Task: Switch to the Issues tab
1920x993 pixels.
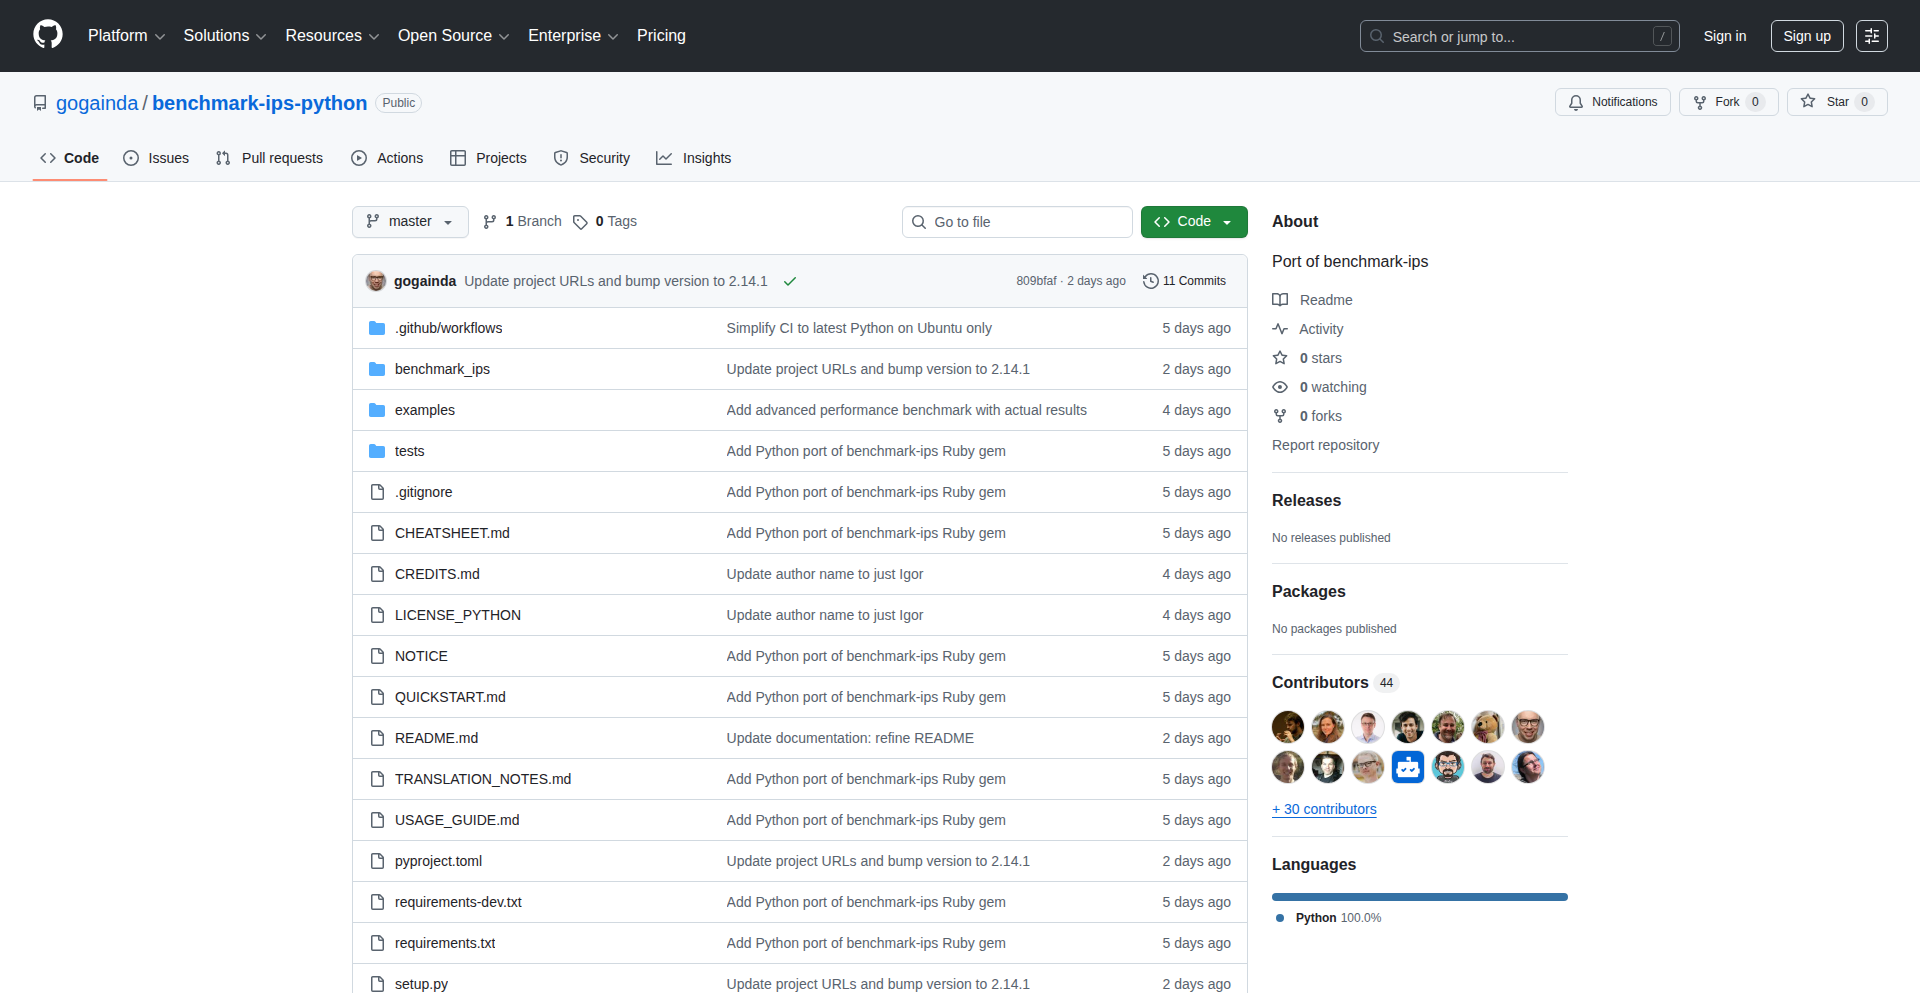Action: (x=156, y=158)
